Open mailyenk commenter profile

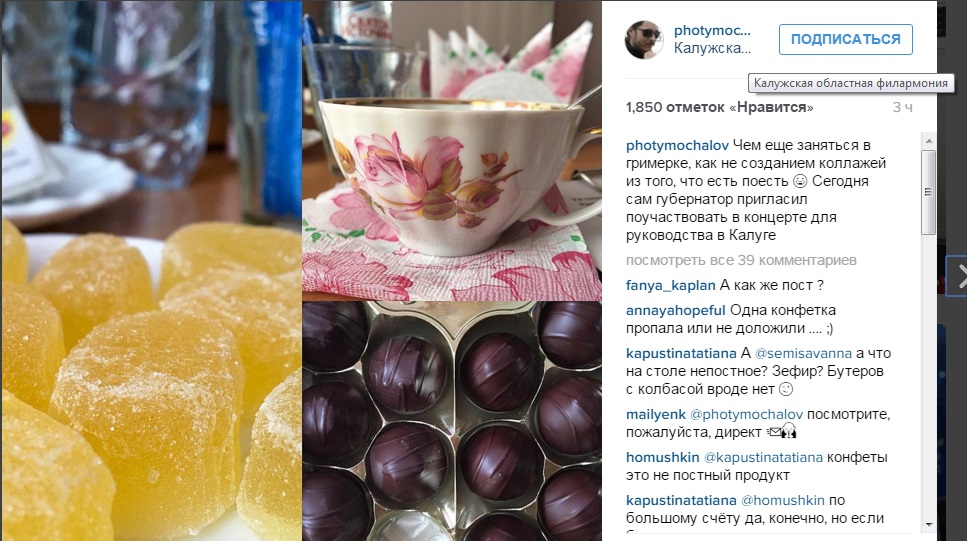click(656, 415)
